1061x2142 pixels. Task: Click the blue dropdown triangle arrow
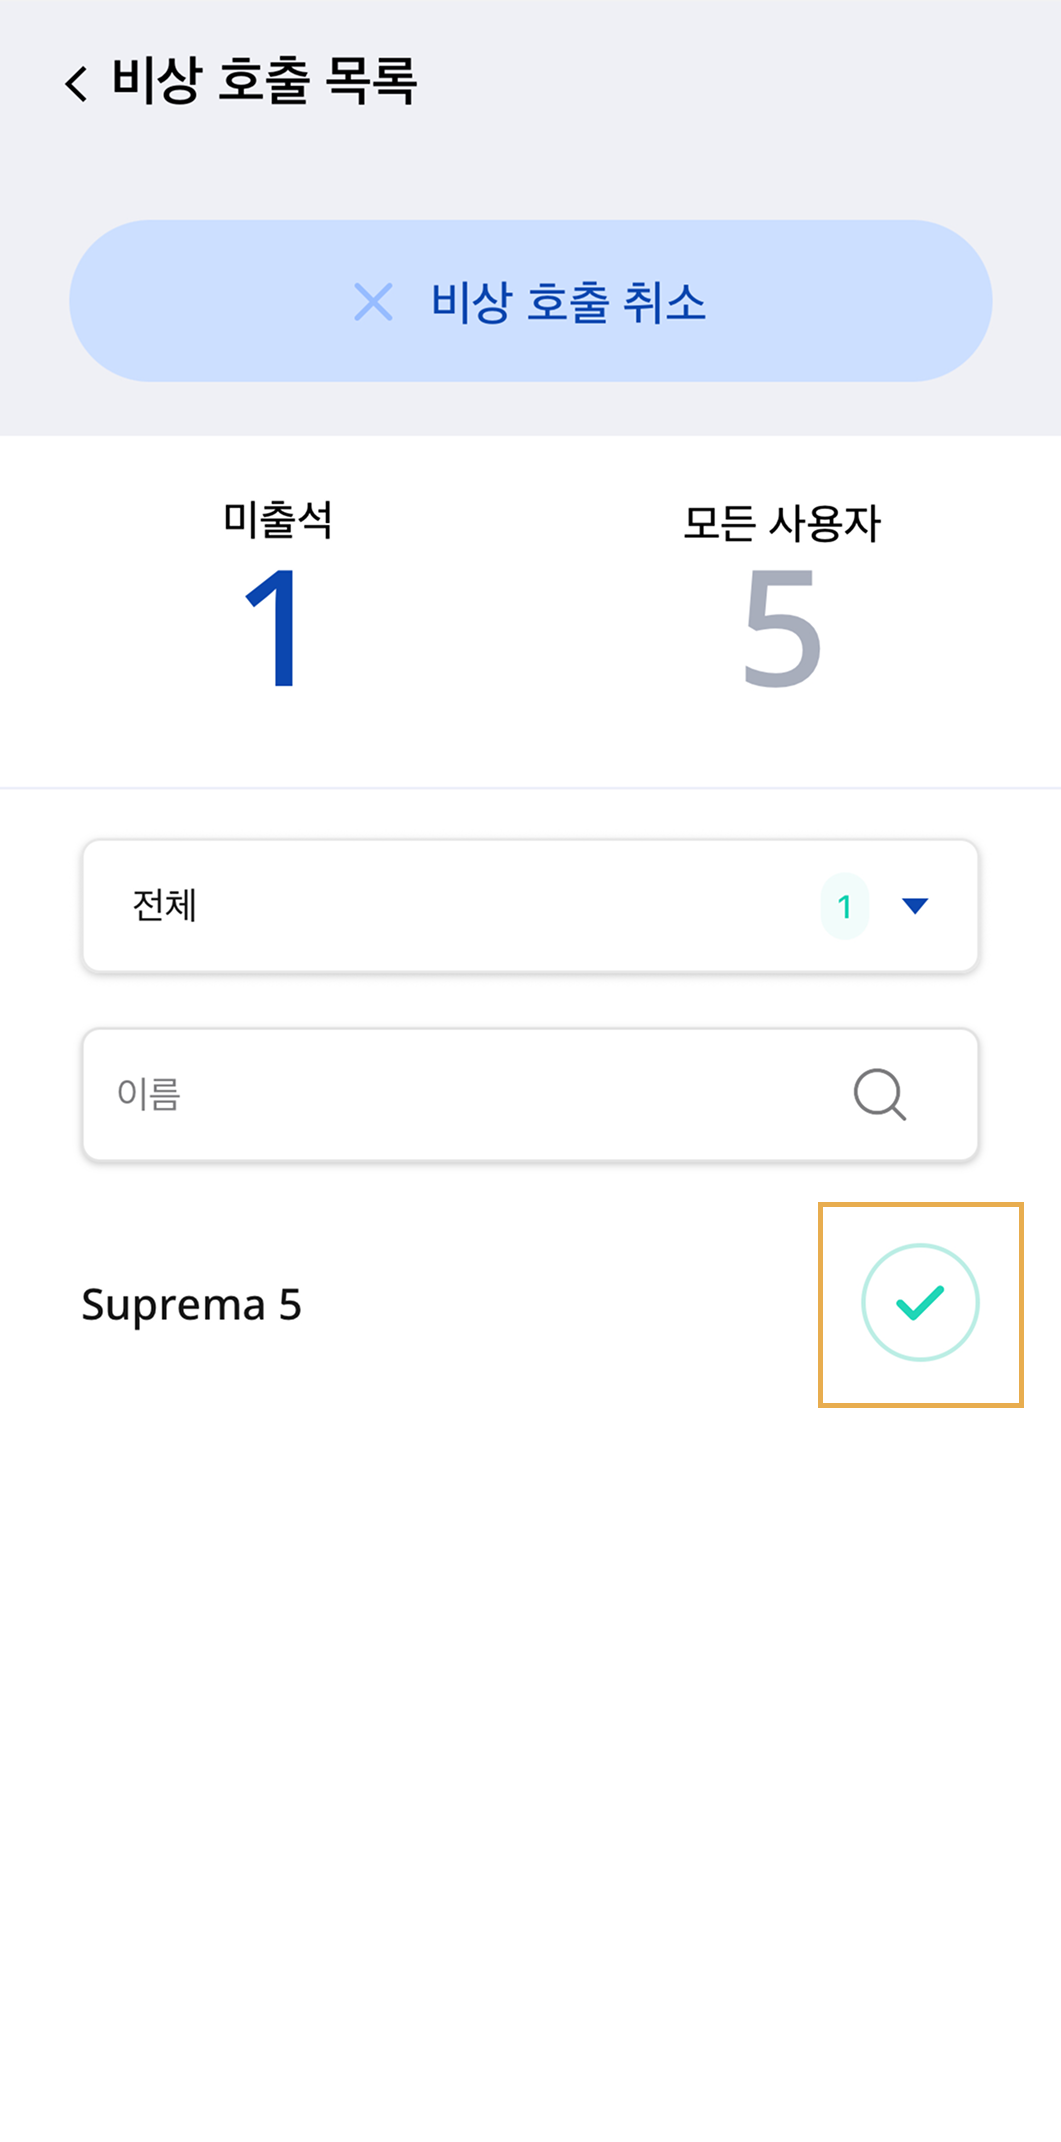tap(915, 906)
